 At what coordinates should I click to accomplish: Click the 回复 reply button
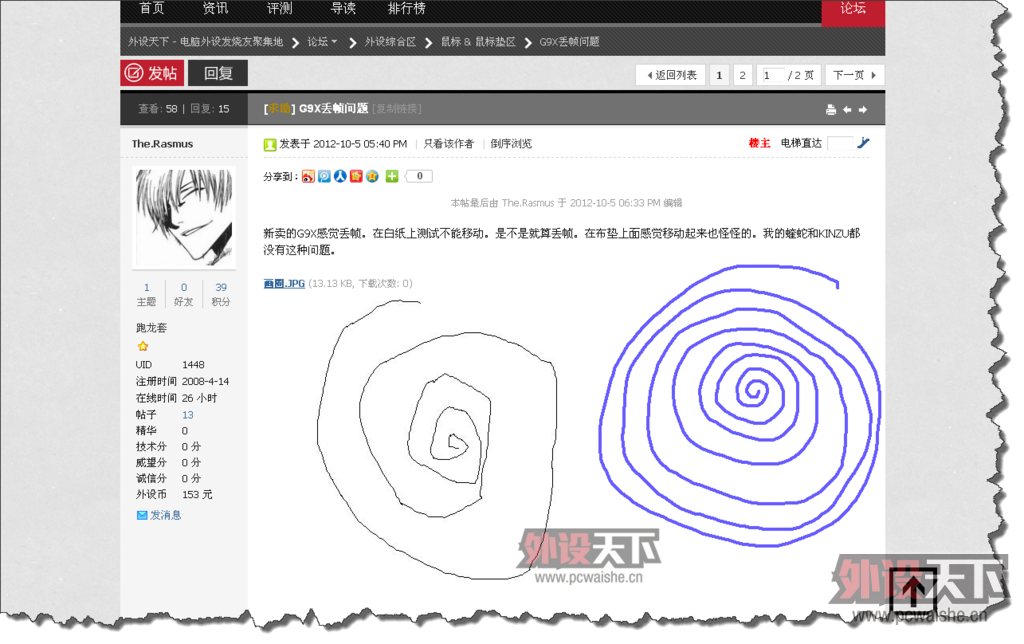coord(218,73)
